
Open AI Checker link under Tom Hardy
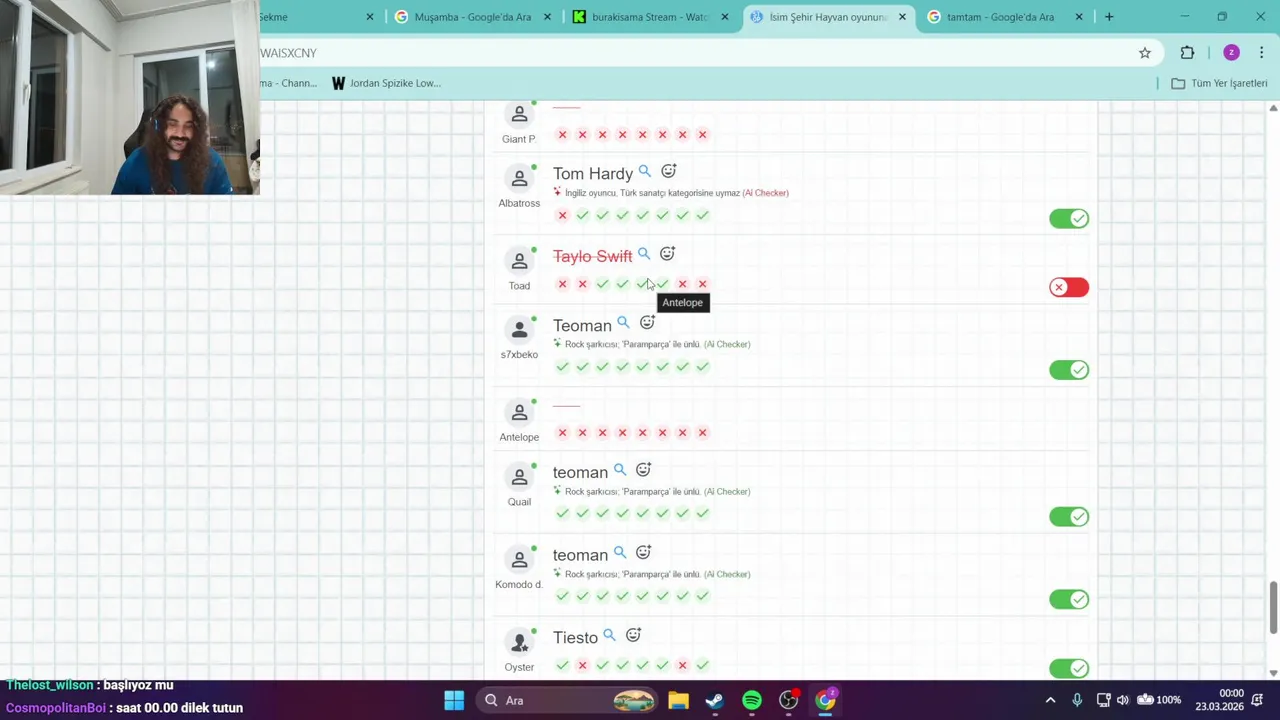coord(765,193)
